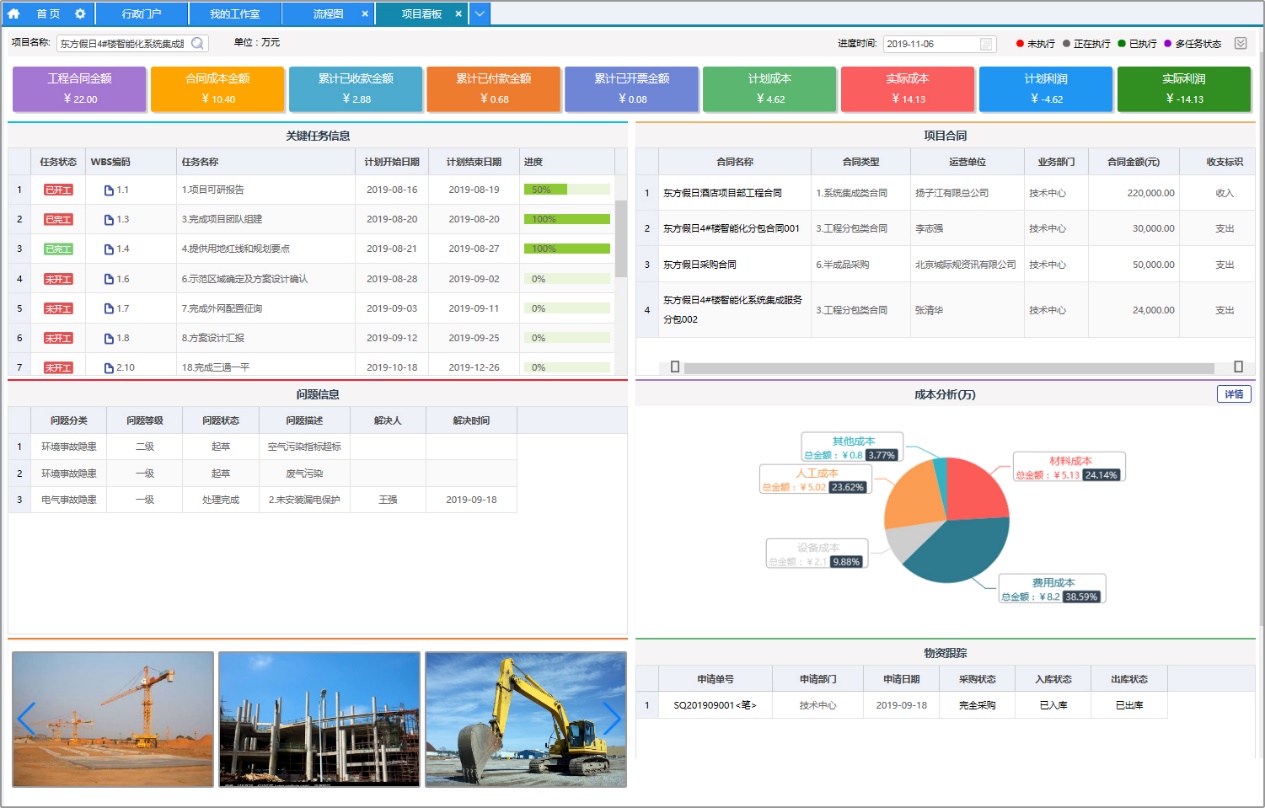Click the 进度时间 date input field
The height and width of the screenshot is (808, 1265).
point(930,44)
